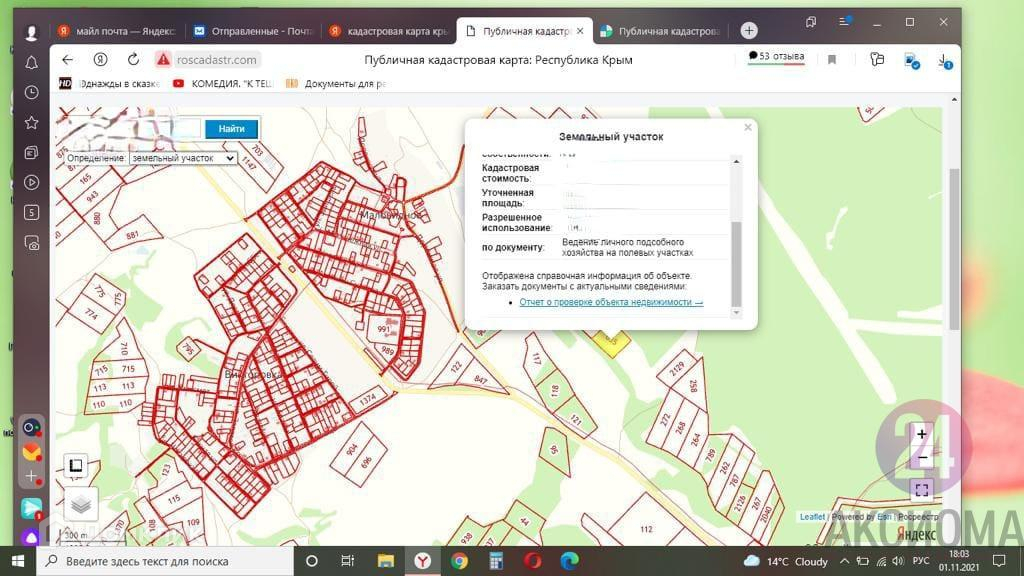This screenshot has width=1024, height=576.
Task: Open browser history clock icon in sidebar
Action: coord(31,92)
